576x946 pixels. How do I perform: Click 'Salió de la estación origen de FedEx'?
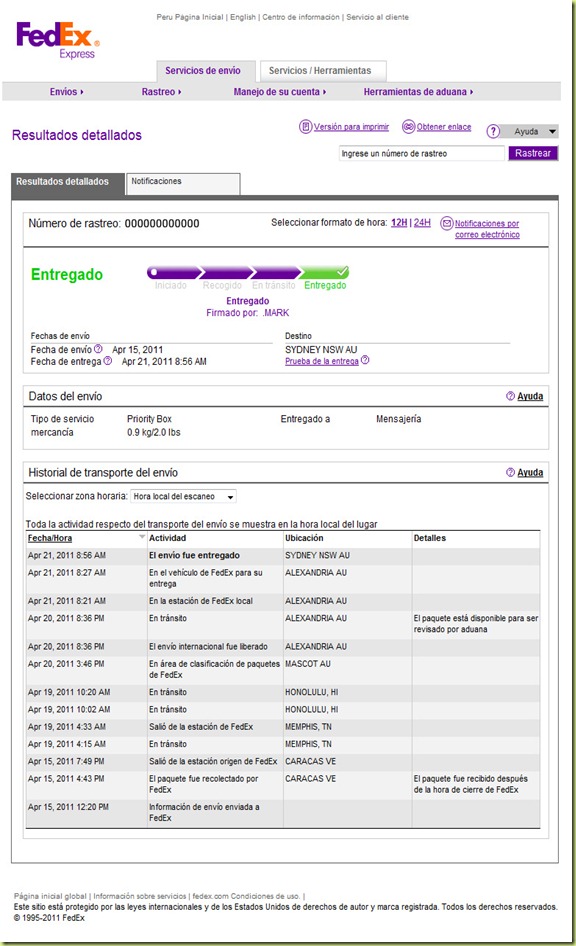213,761
